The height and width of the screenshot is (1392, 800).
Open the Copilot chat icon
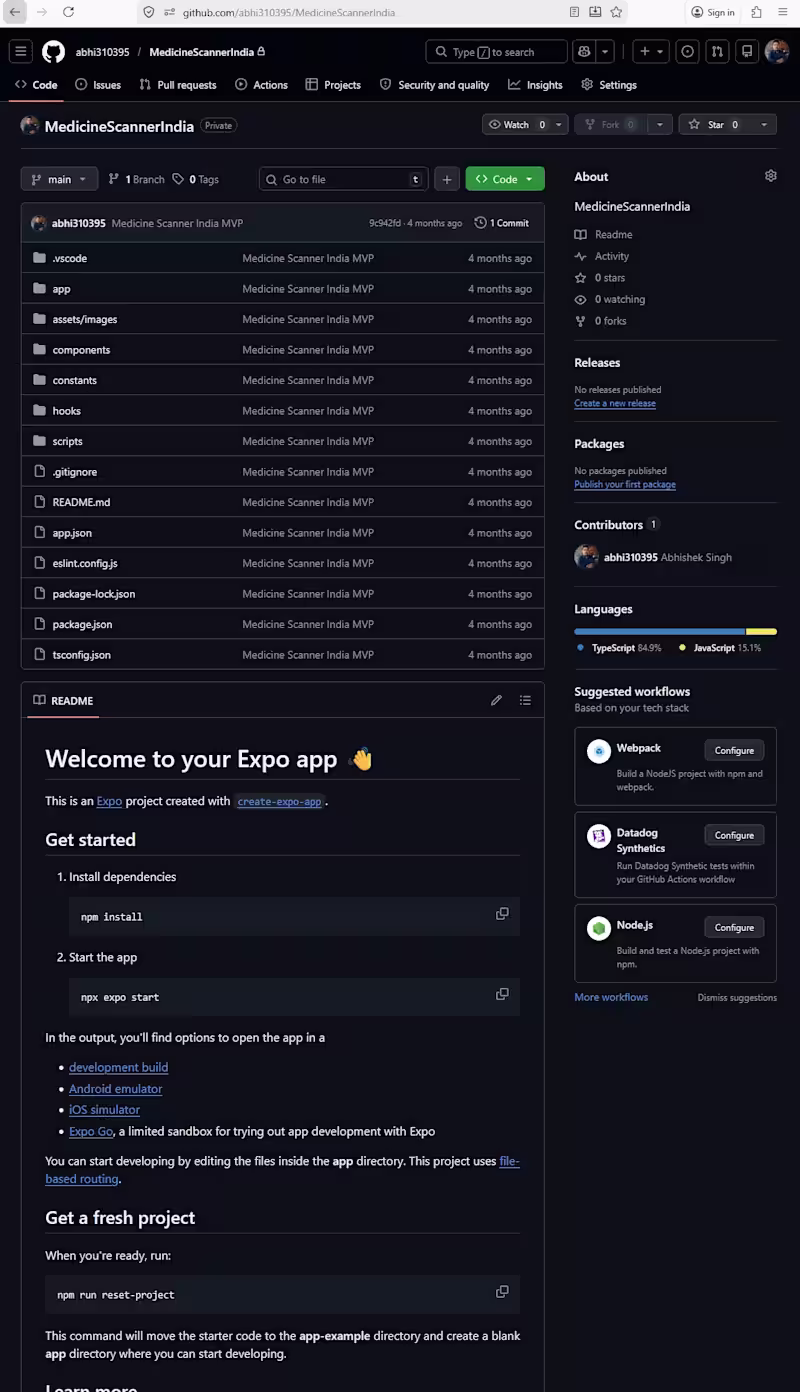(584, 52)
